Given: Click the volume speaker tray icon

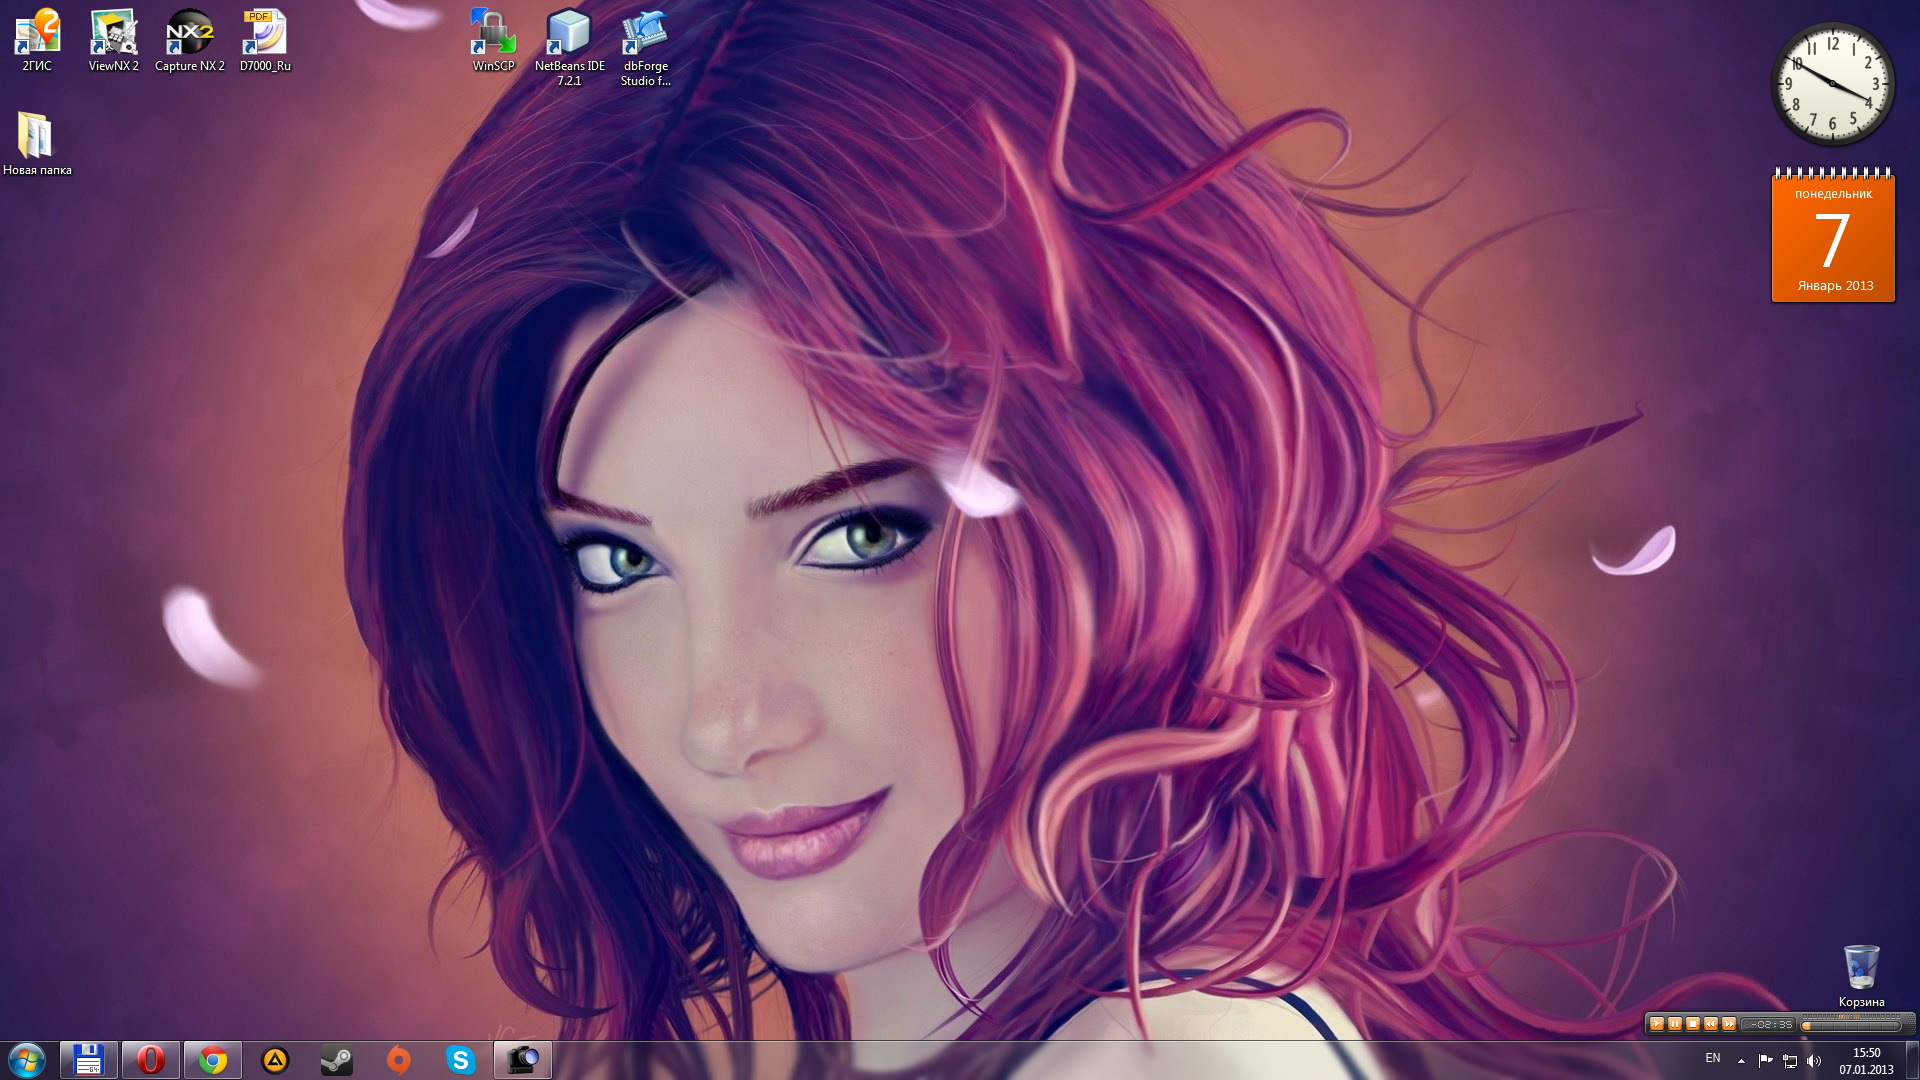Looking at the screenshot, I should click(1814, 1060).
